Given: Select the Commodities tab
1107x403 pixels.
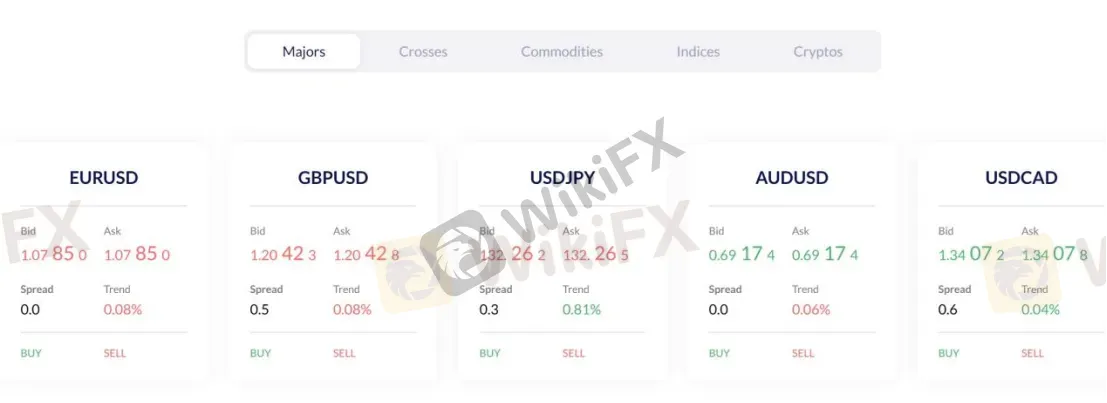Looking at the screenshot, I should pyautogui.click(x=562, y=52).
